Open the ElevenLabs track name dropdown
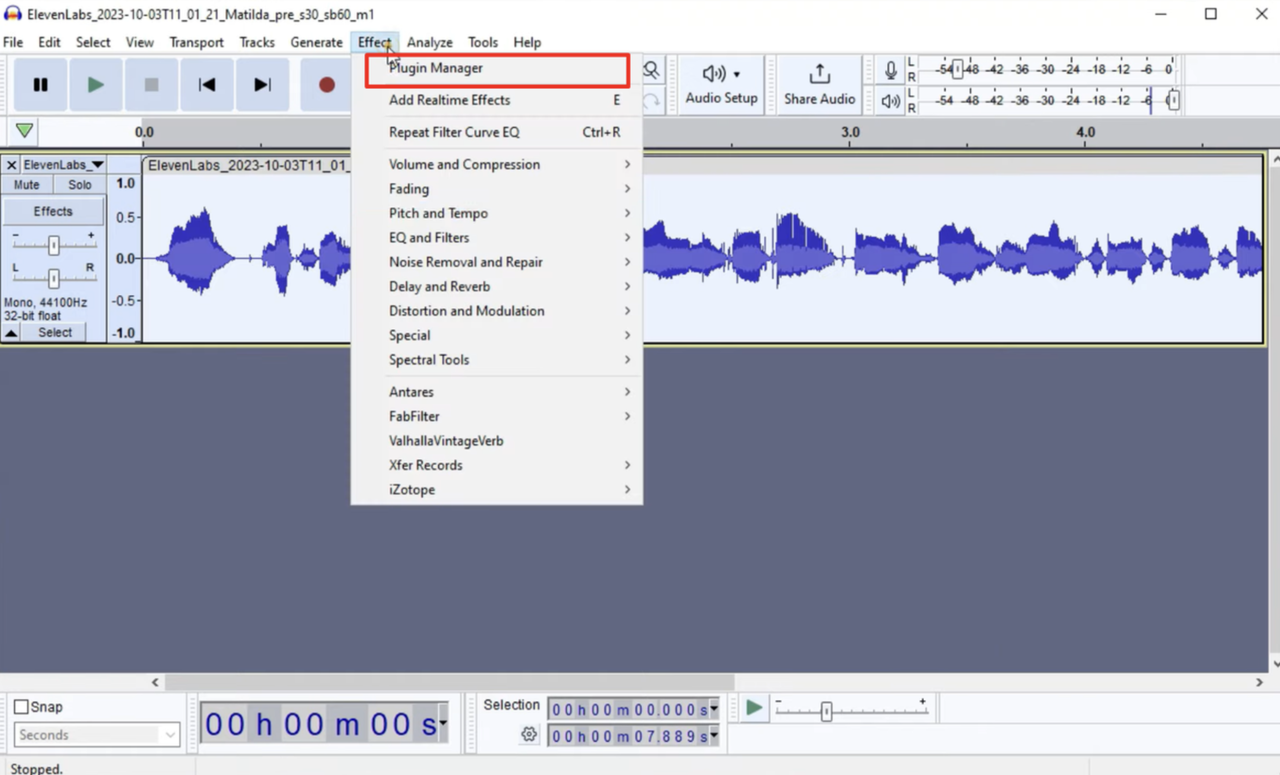Viewport: 1280px width, 775px height. click(62, 164)
